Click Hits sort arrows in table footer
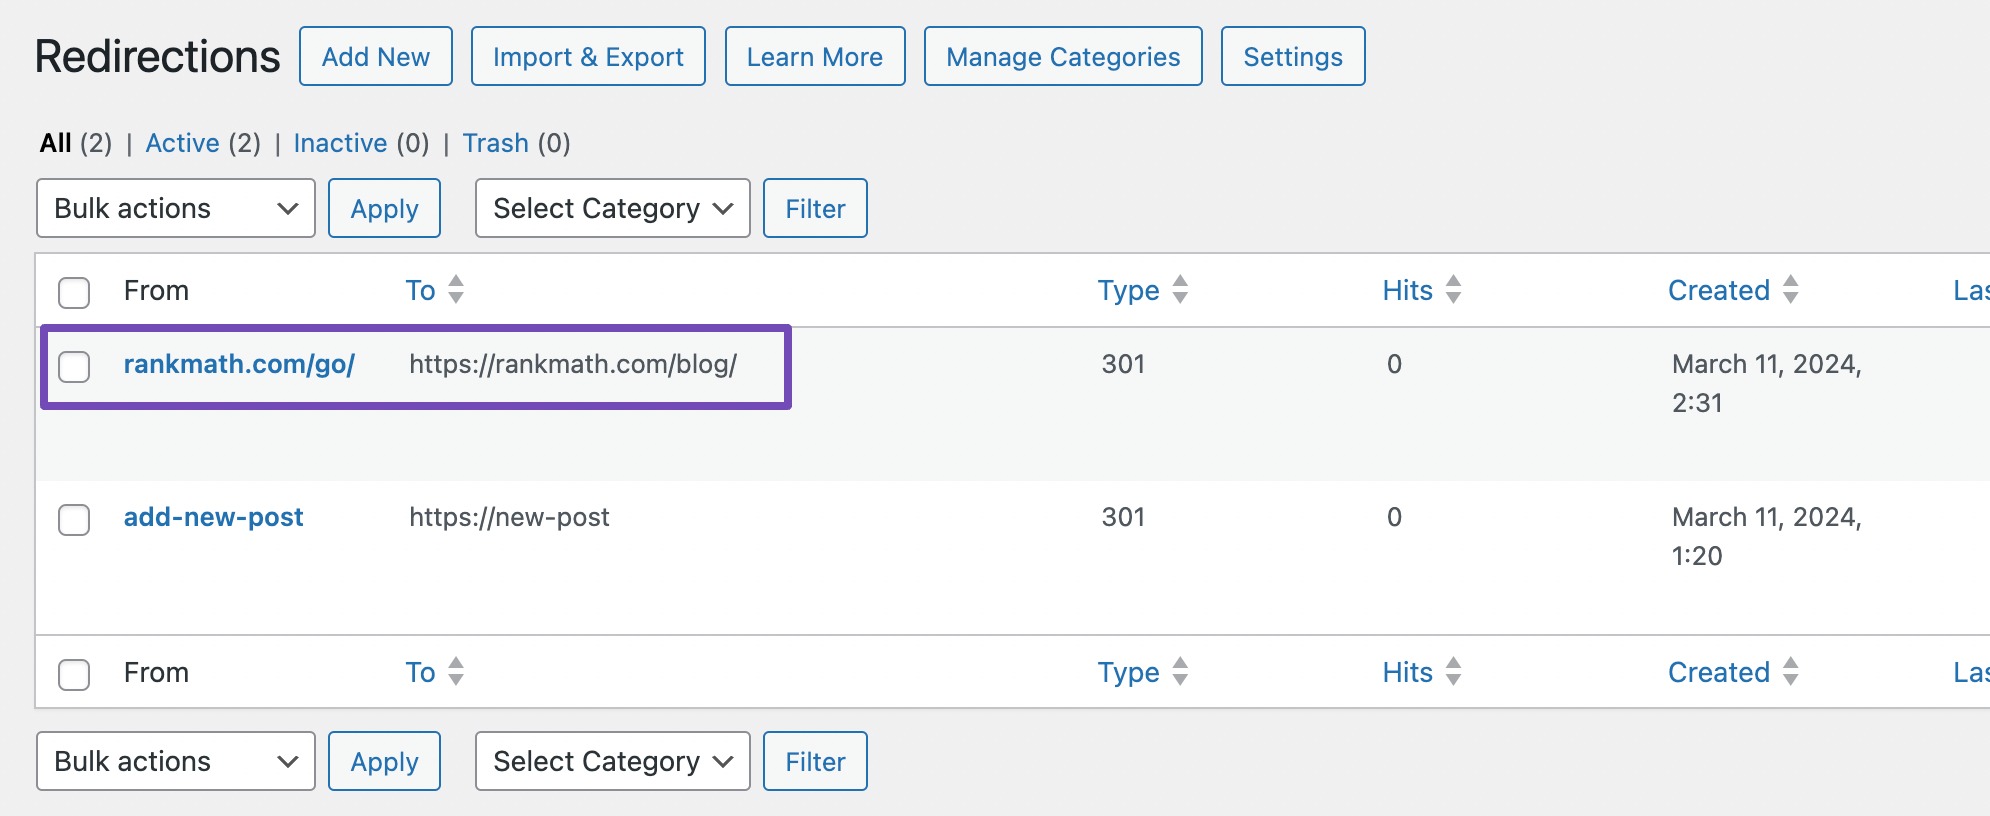Viewport: 1990px width, 816px height. click(x=1453, y=672)
